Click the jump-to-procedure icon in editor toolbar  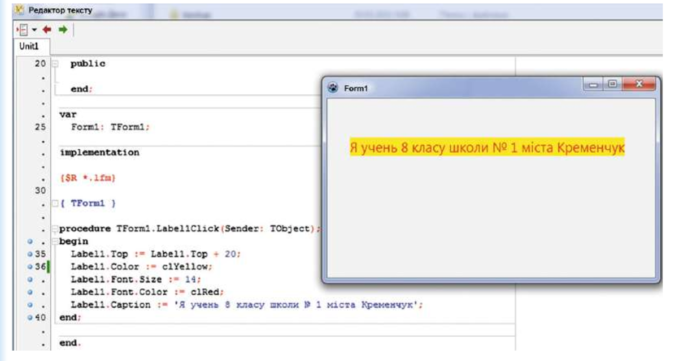tap(23, 30)
